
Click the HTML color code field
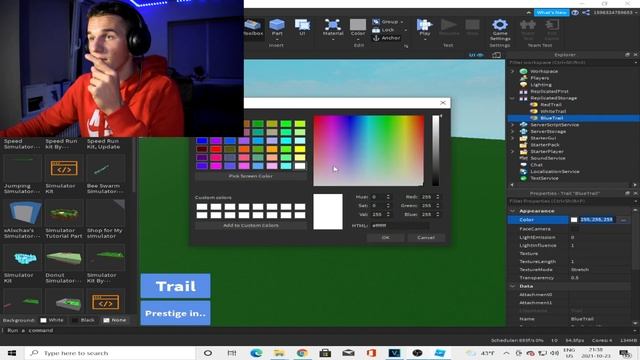pos(400,225)
